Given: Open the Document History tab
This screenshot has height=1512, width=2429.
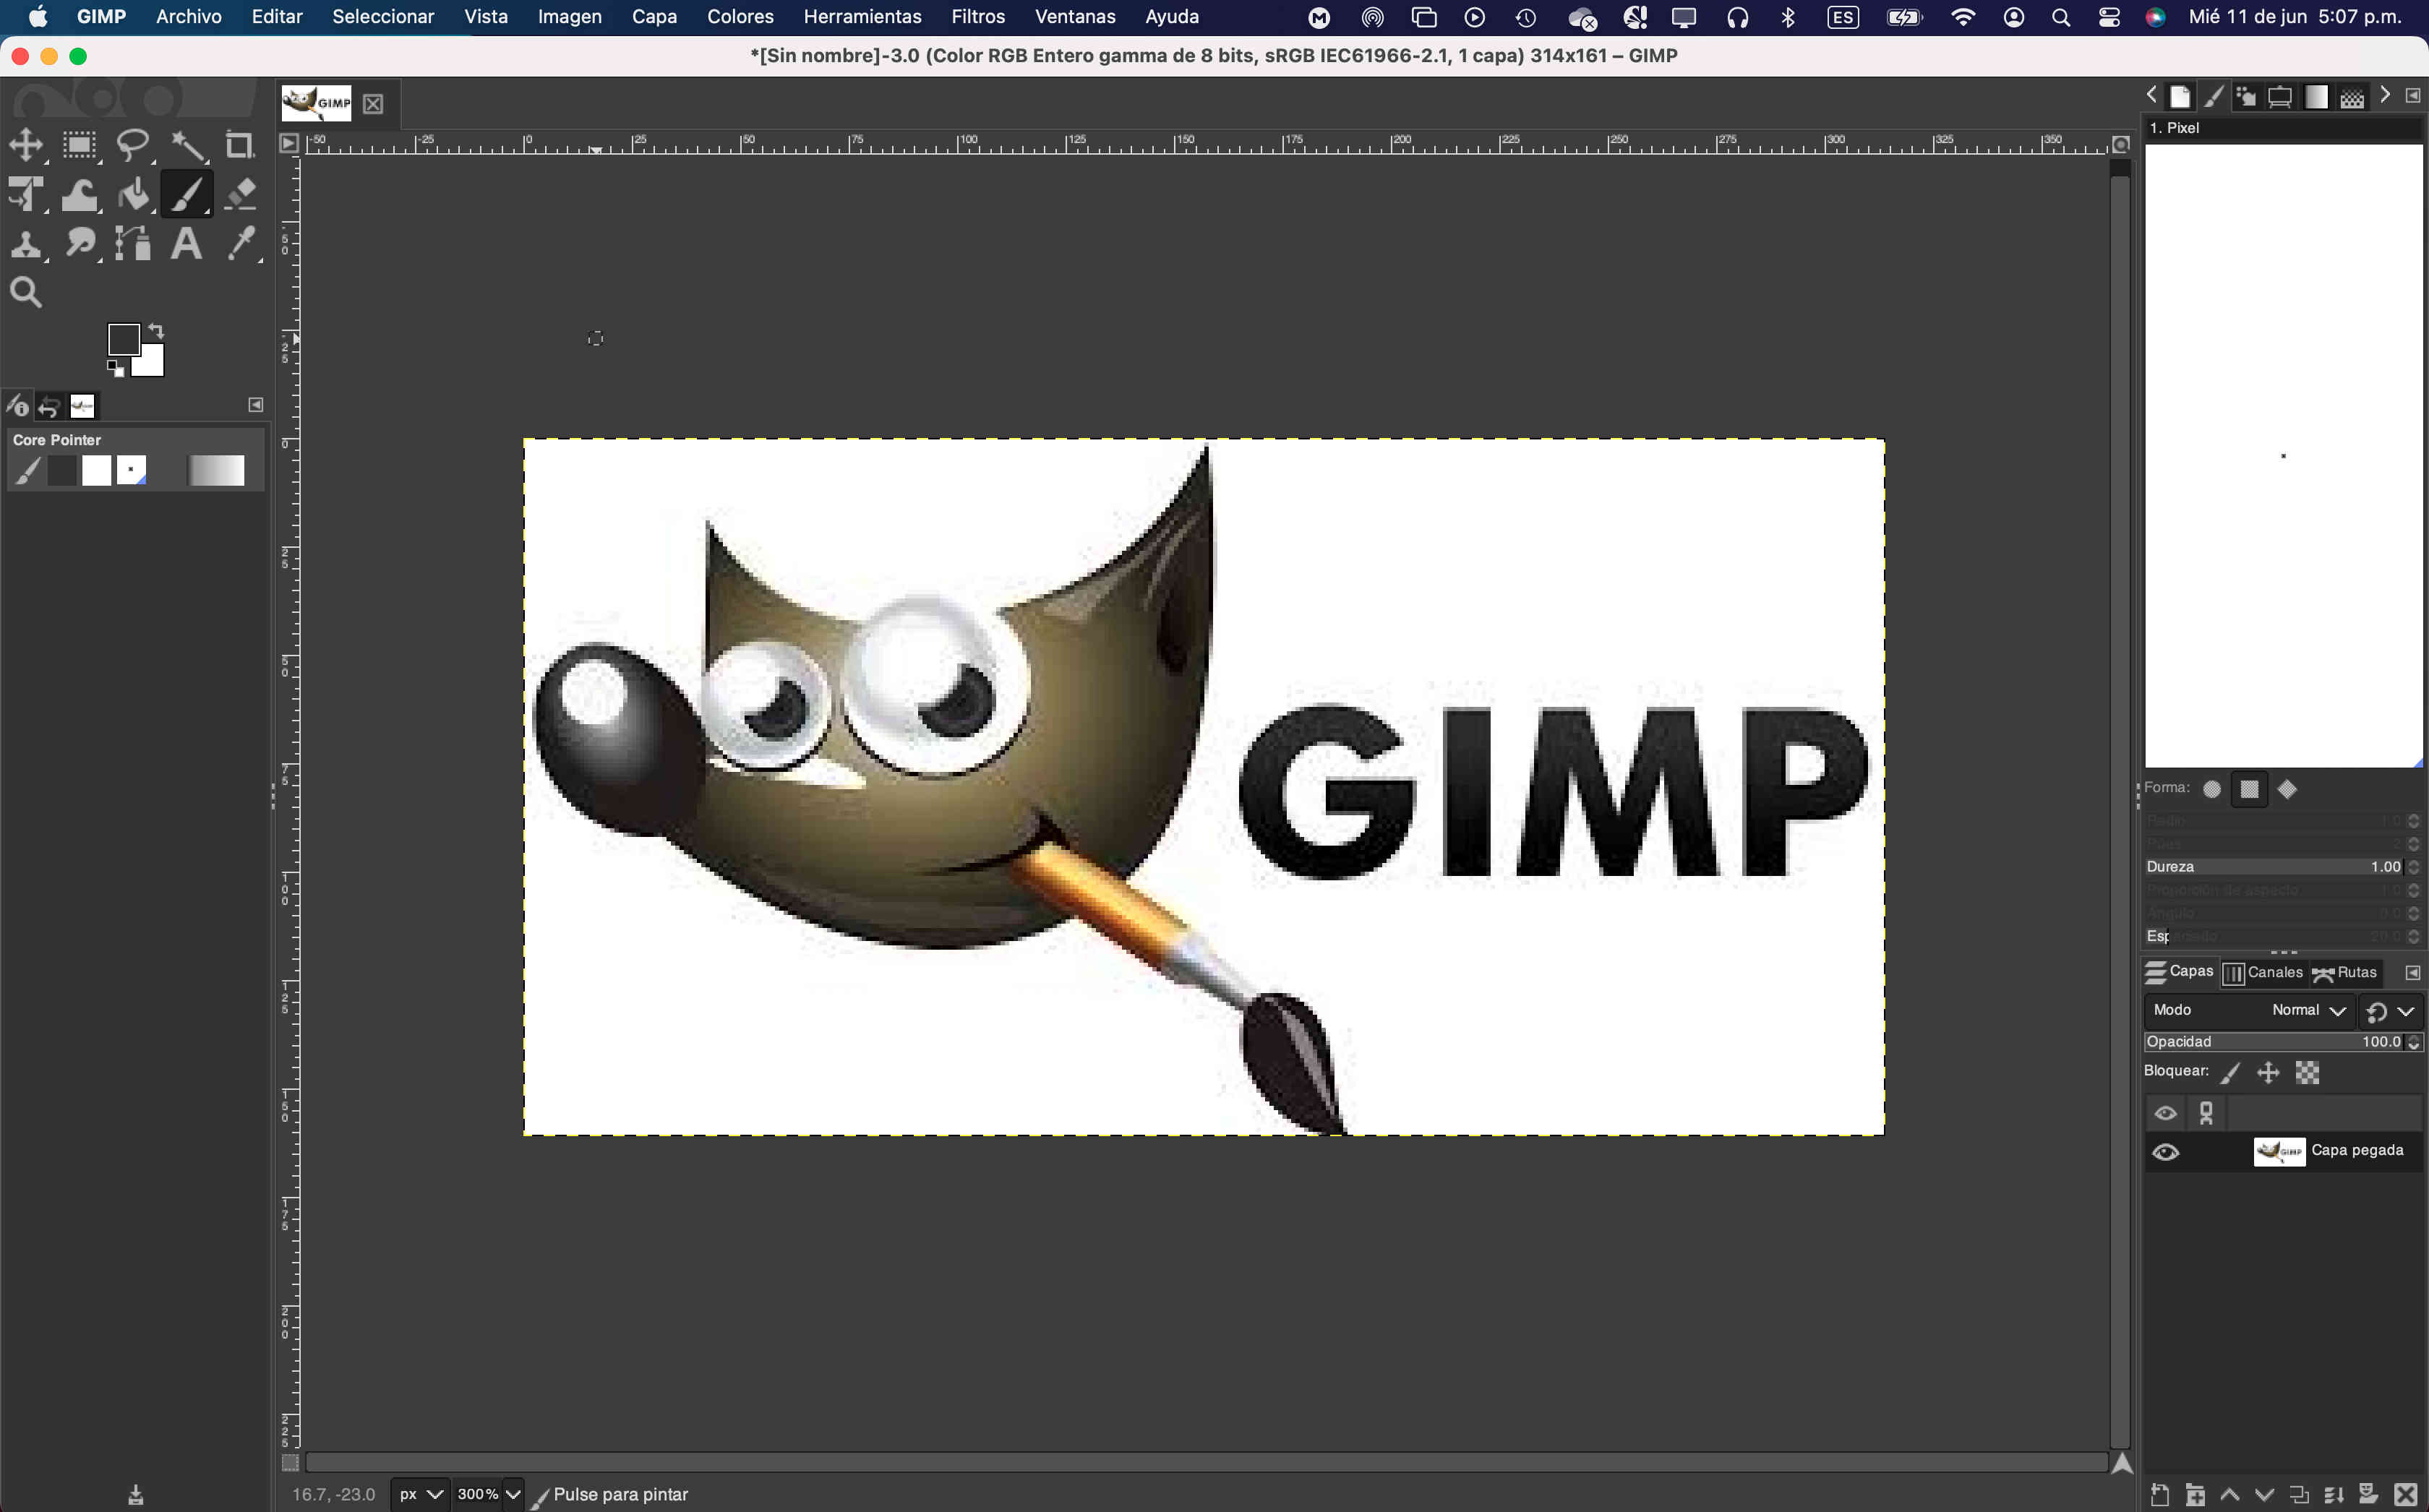Looking at the screenshot, I should (x=2180, y=97).
